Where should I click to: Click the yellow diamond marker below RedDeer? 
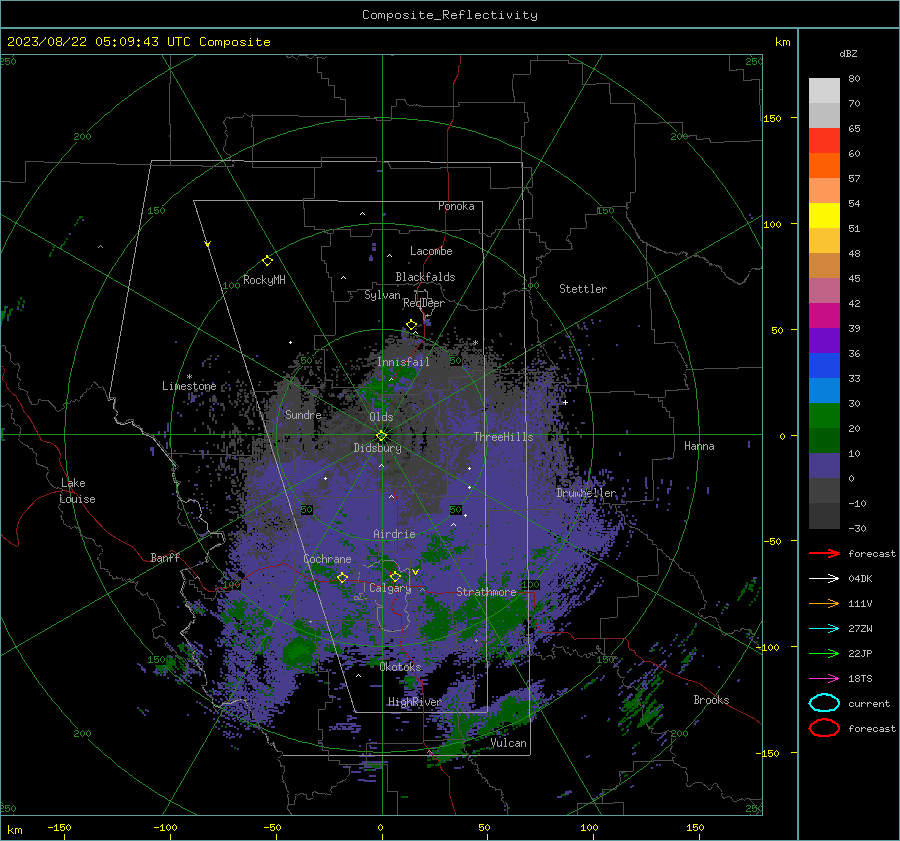412,325
